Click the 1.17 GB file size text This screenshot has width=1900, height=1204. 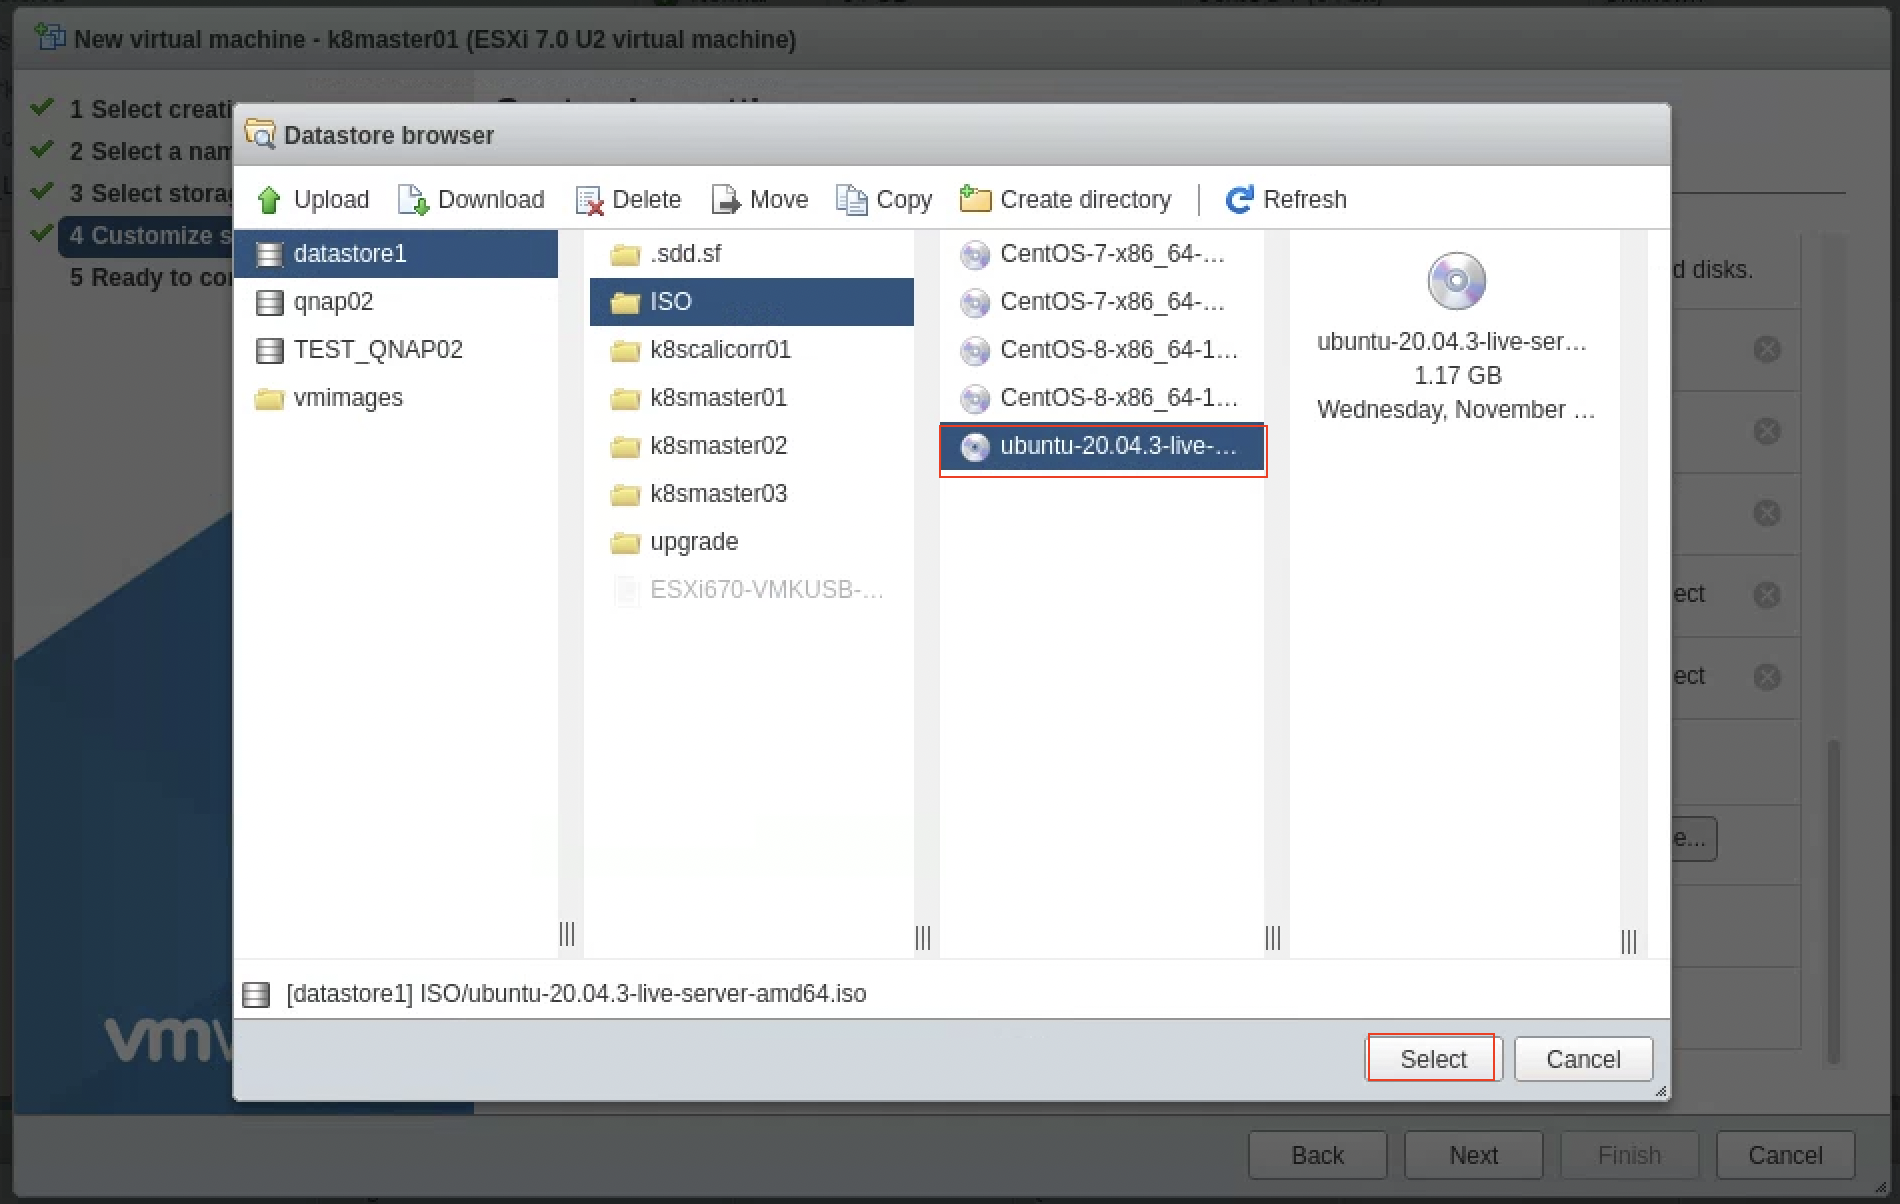pos(1457,376)
